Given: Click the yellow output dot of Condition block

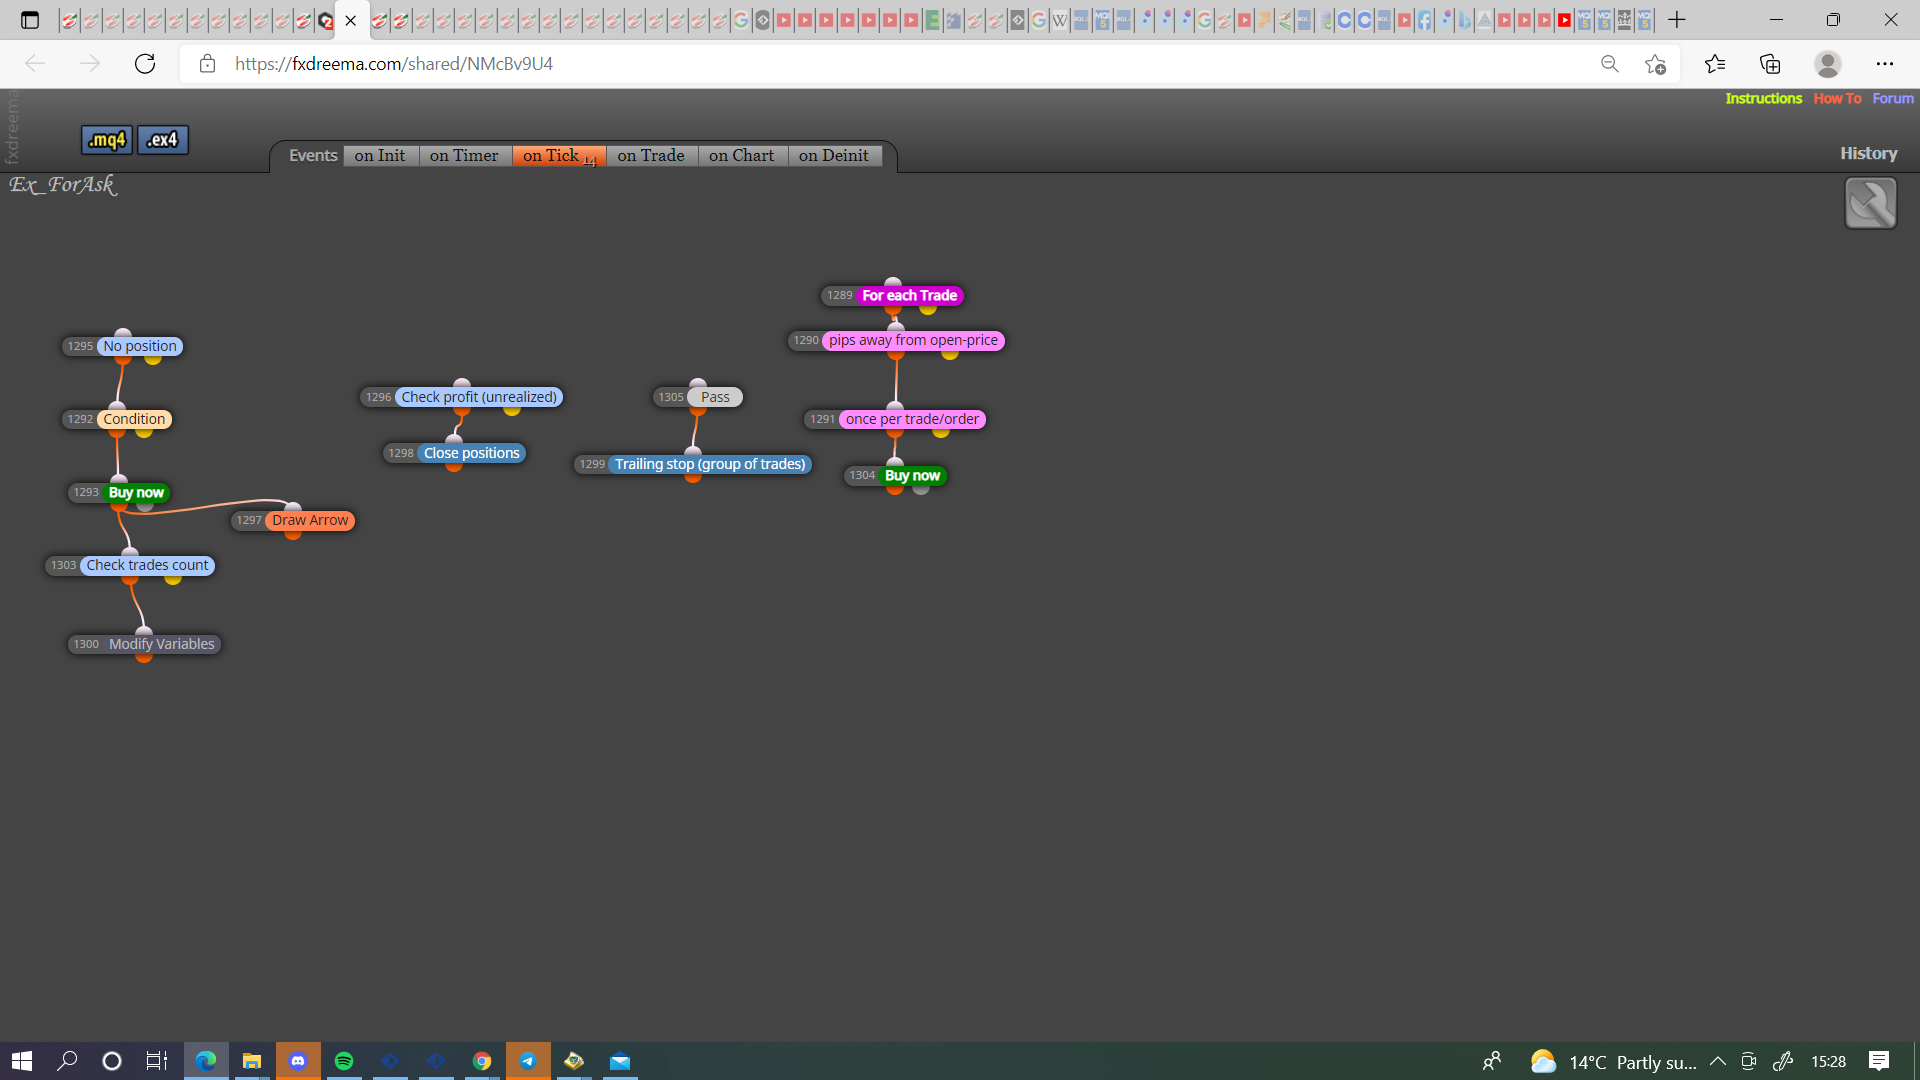Looking at the screenshot, I should tap(144, 432).
